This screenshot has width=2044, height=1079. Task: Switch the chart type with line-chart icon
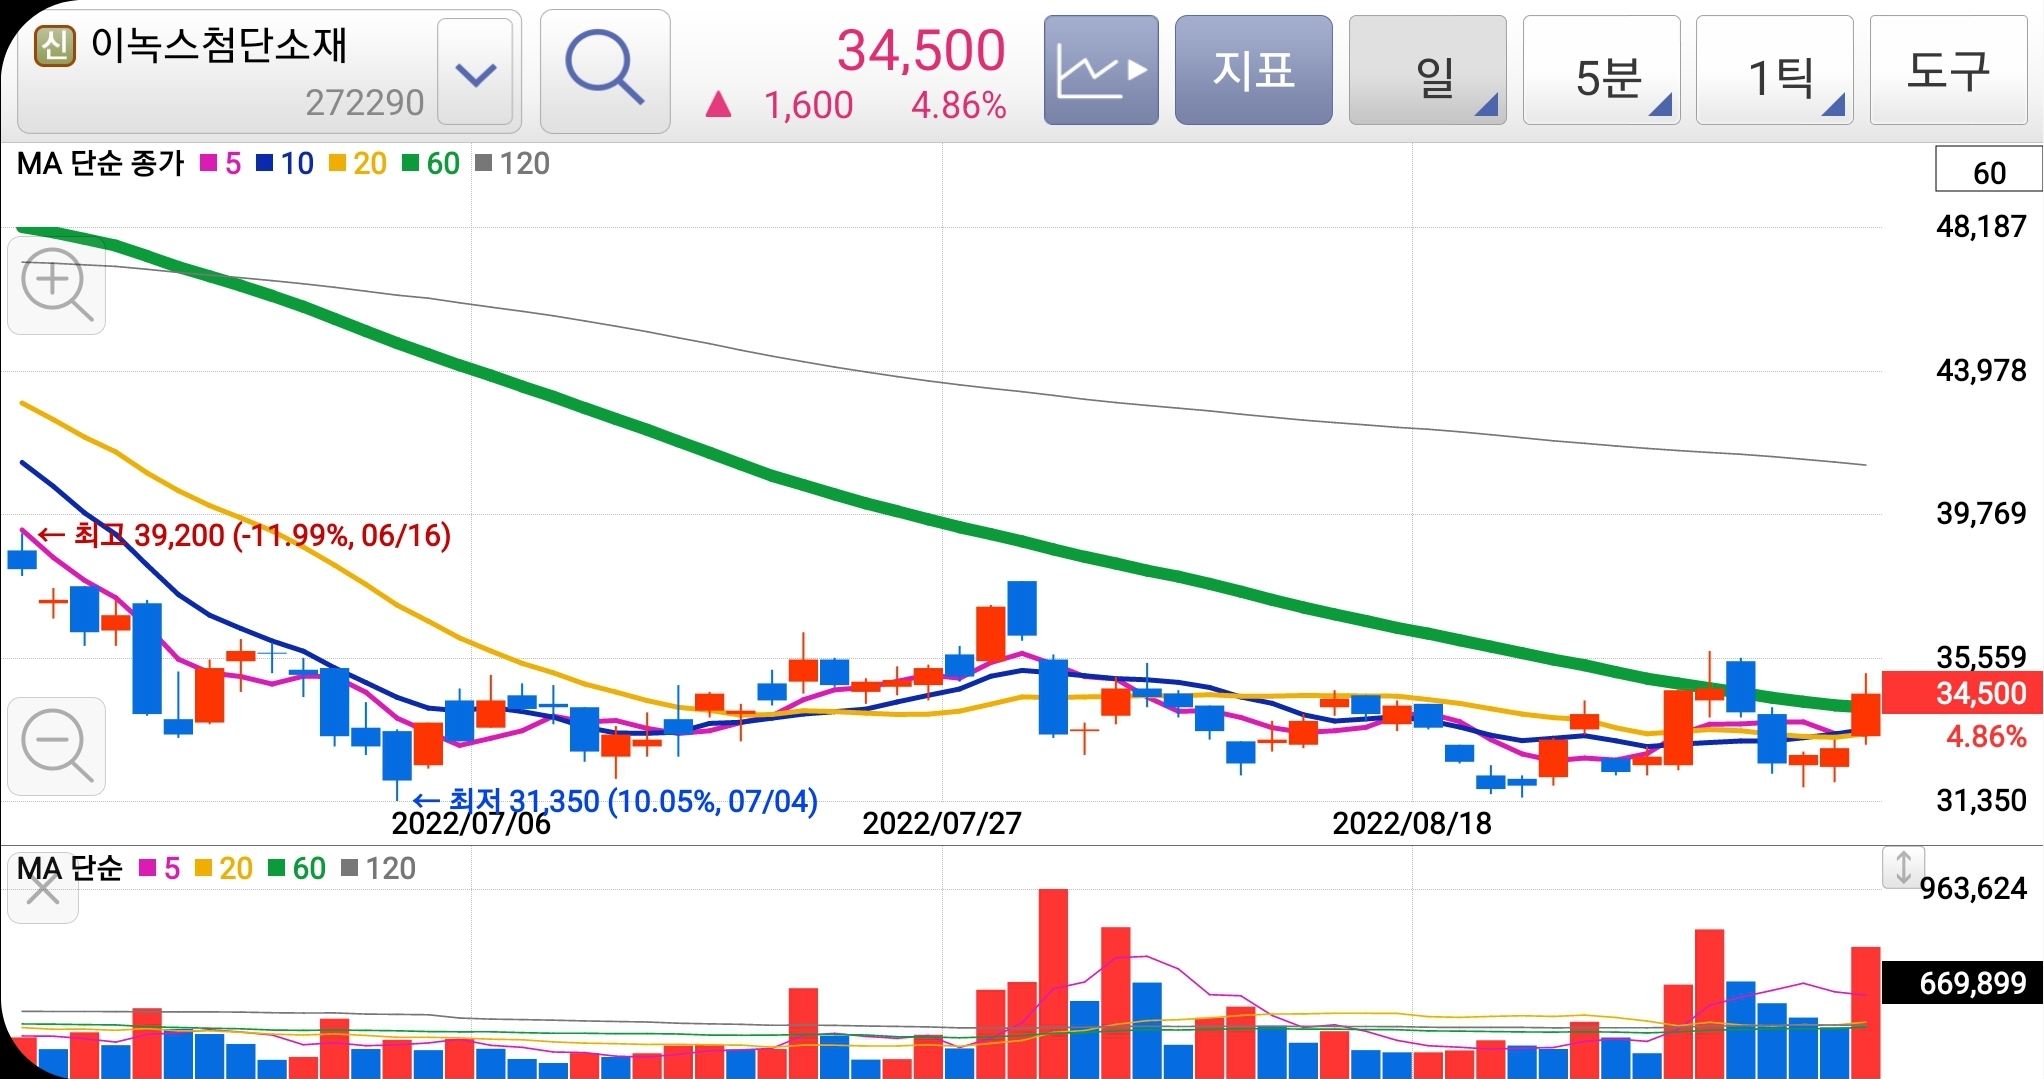click(x=1101, y=71)
